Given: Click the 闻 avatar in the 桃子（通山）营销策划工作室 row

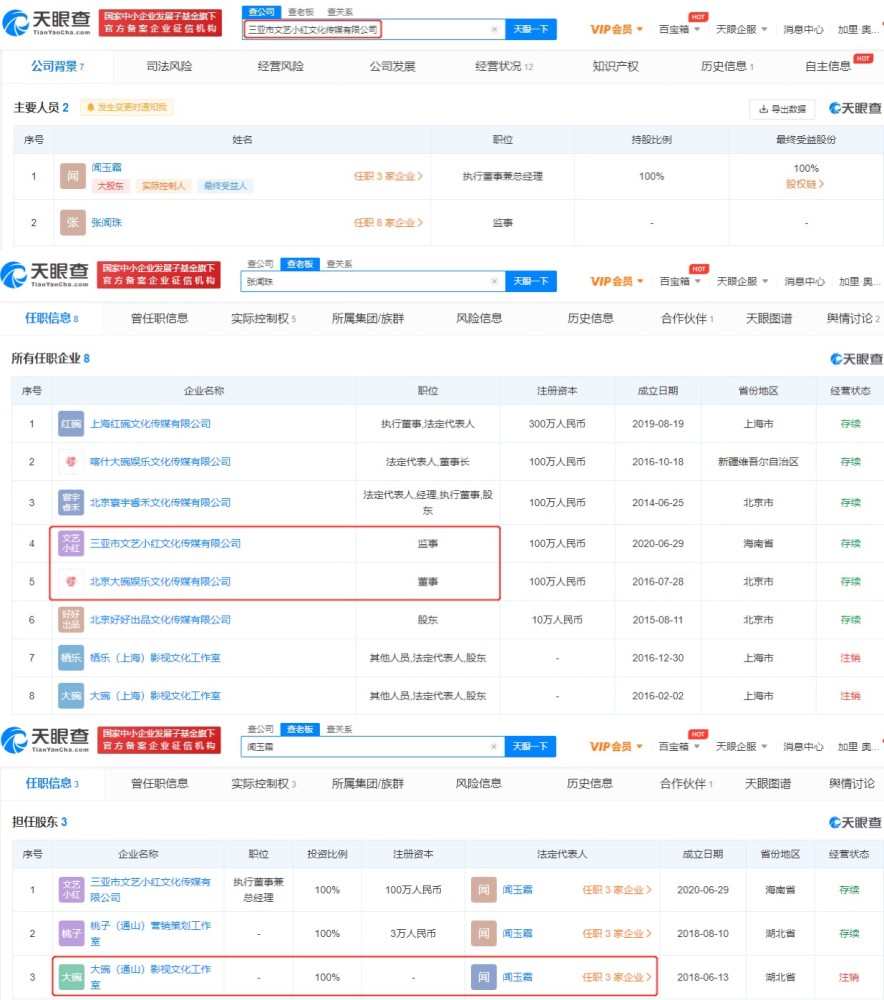Looking at the screenshot, I should pos(483,933).
